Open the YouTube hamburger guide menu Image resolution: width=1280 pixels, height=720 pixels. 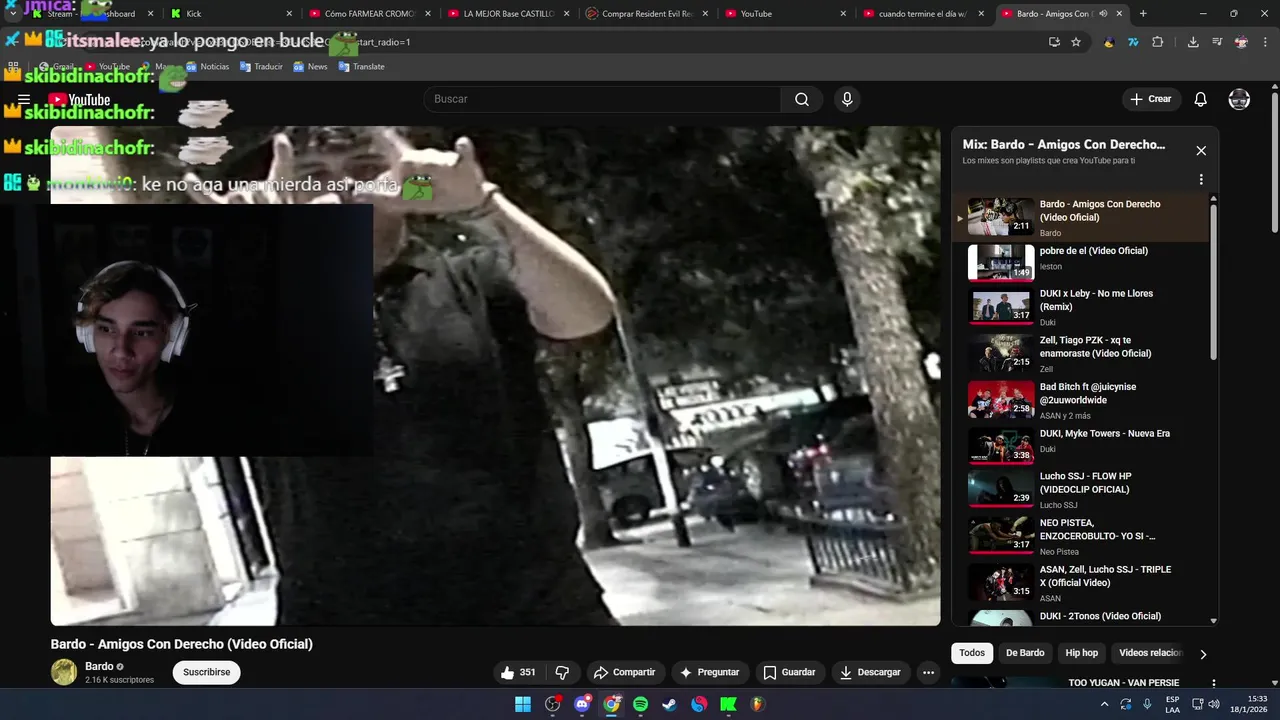24,99
